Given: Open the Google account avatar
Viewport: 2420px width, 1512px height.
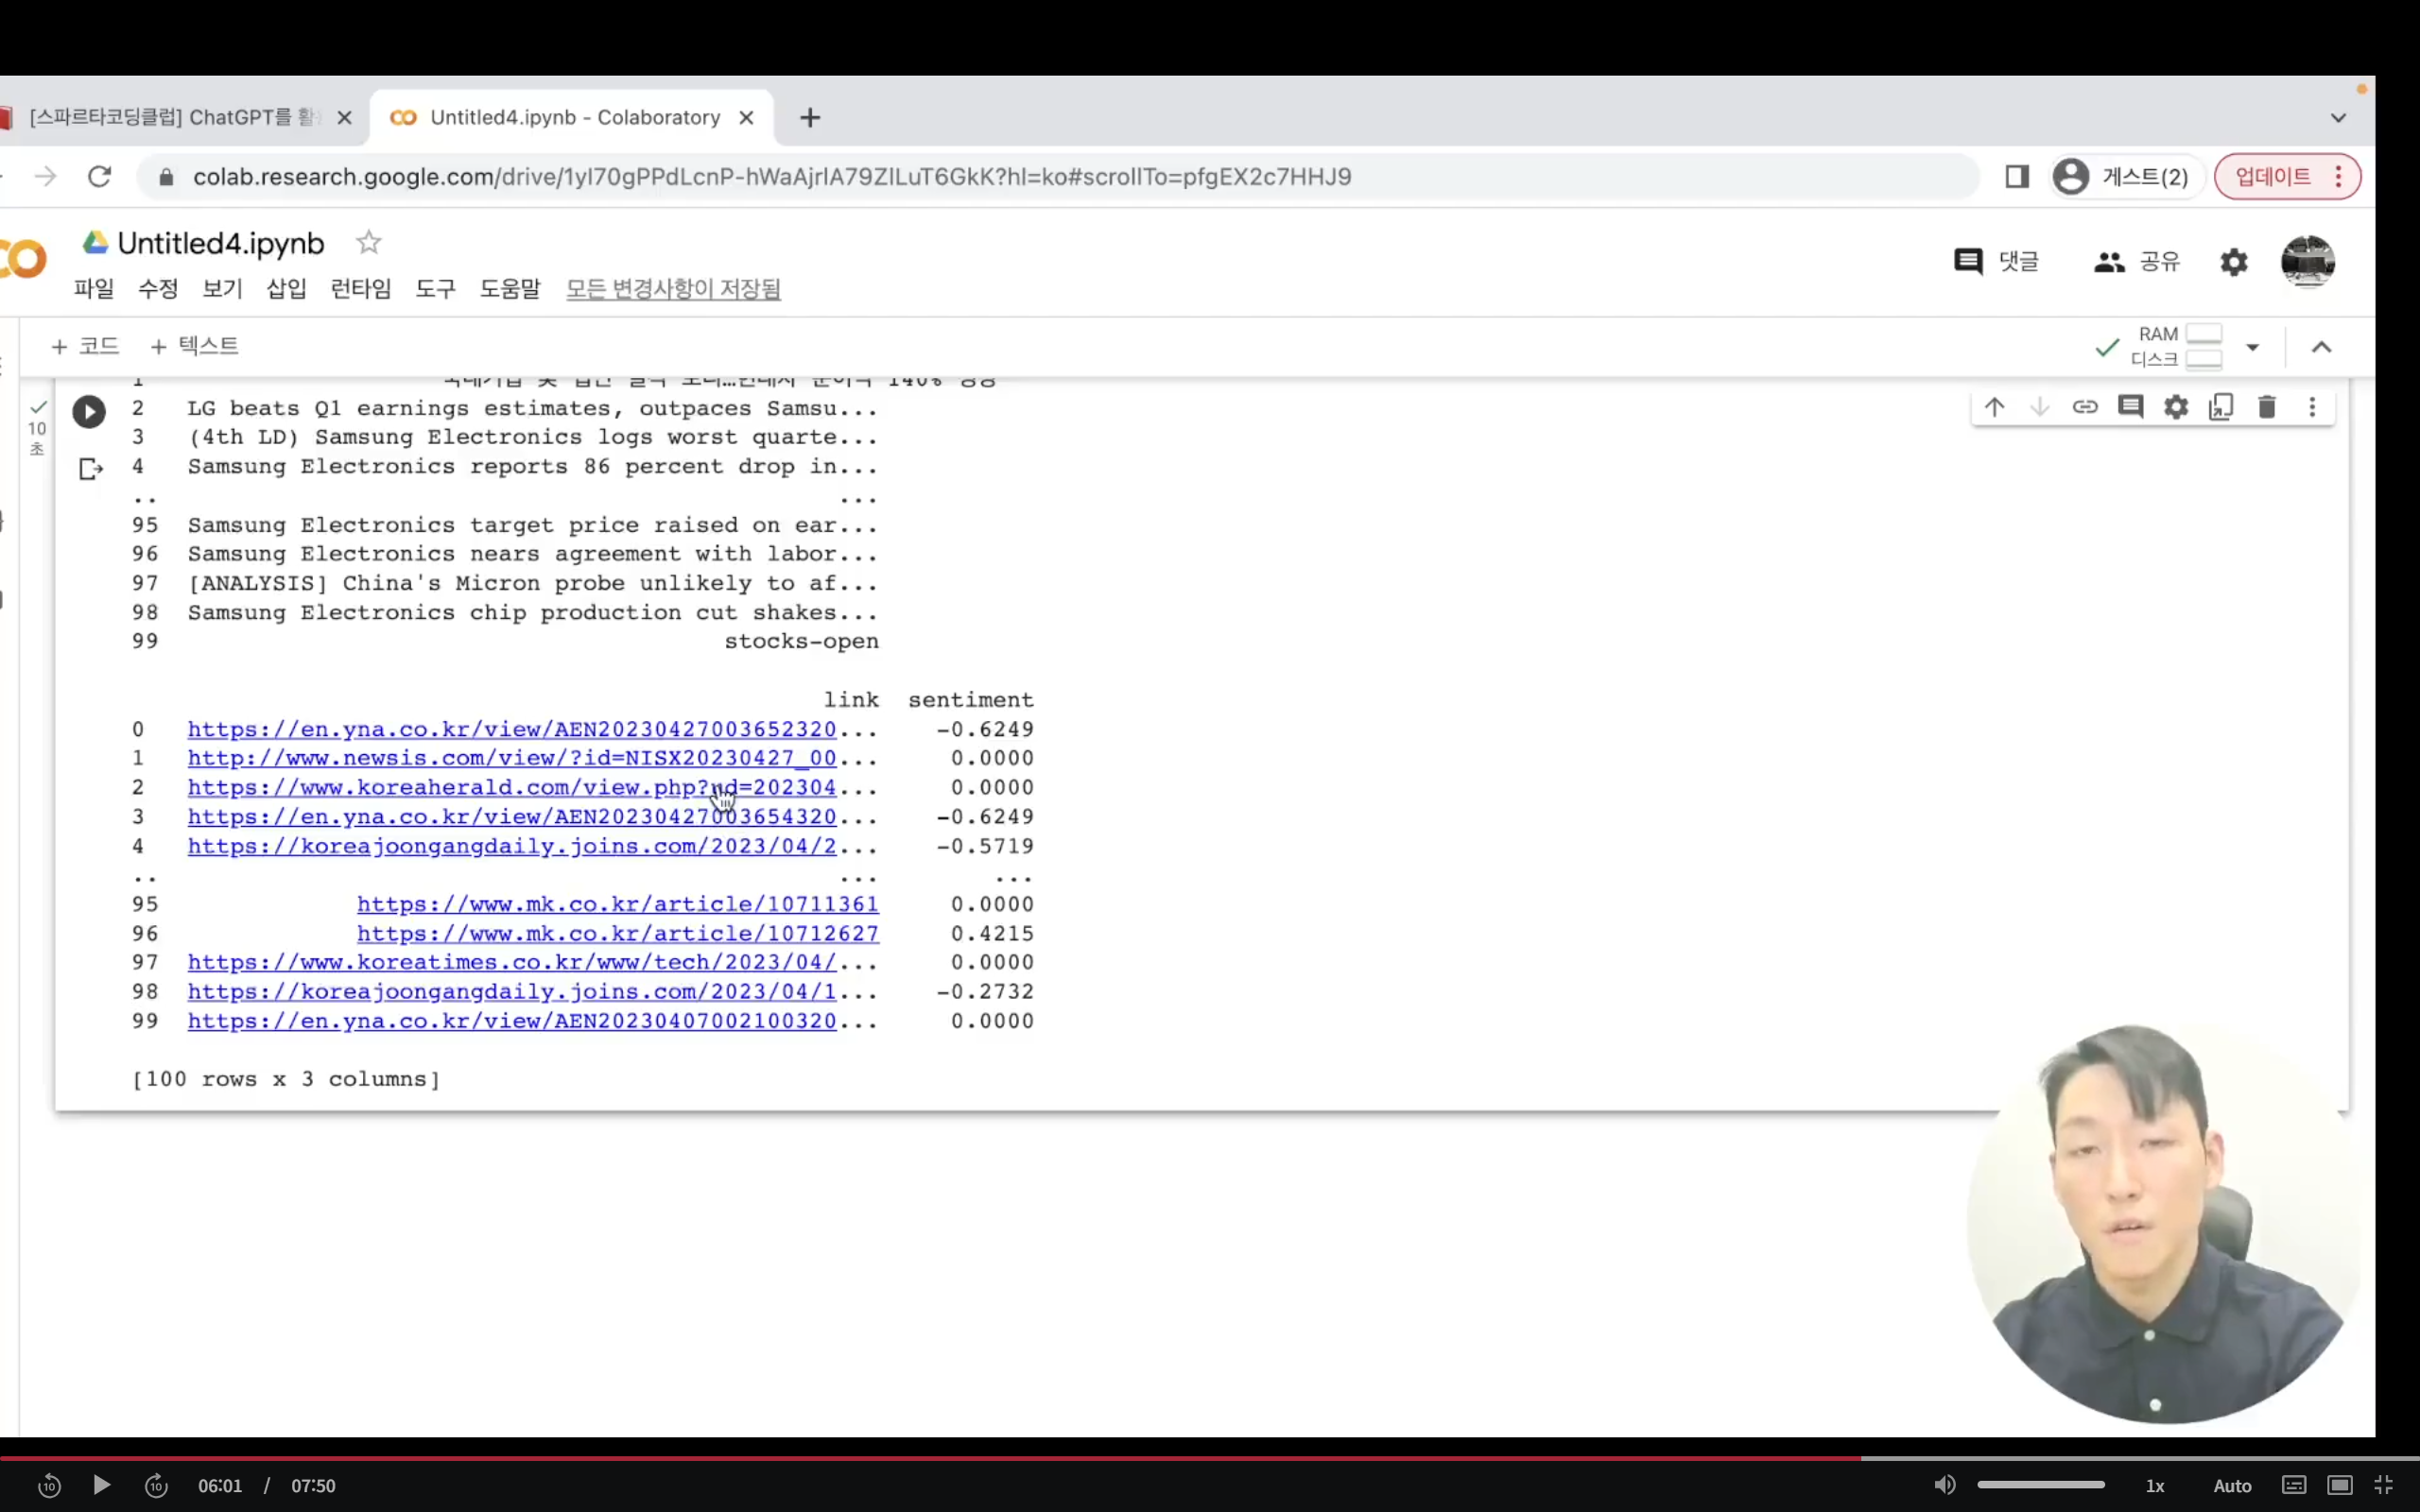Looking at the screenshot, I should click(2308, 262).
